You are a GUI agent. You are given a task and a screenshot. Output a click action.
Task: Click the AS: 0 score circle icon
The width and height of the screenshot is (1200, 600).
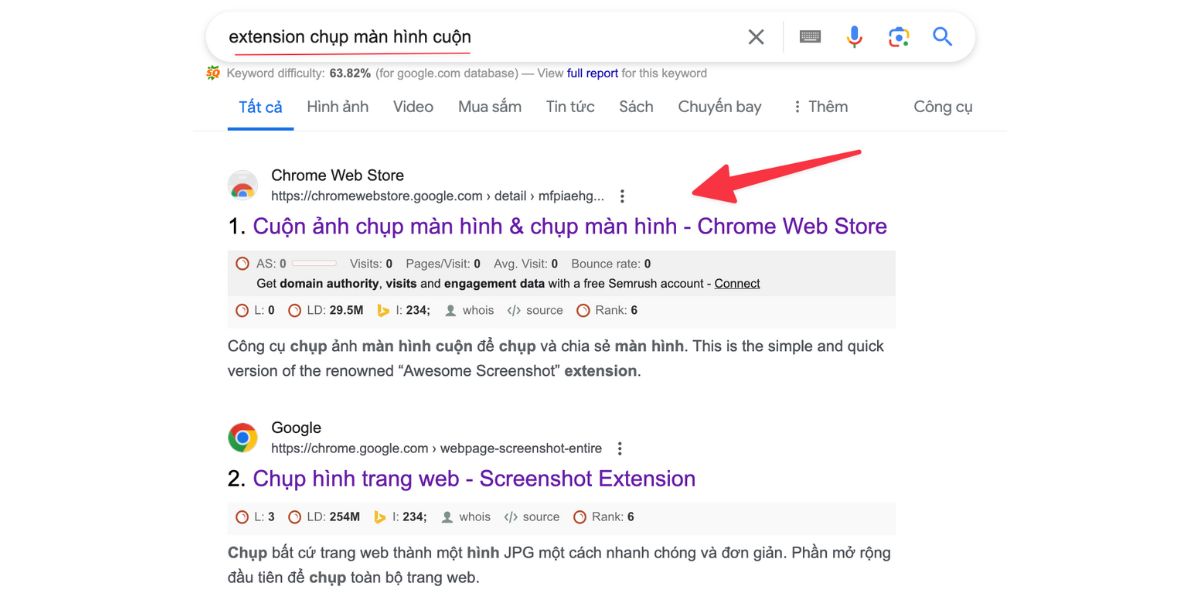pyautogui.click(x=242, y=264)
